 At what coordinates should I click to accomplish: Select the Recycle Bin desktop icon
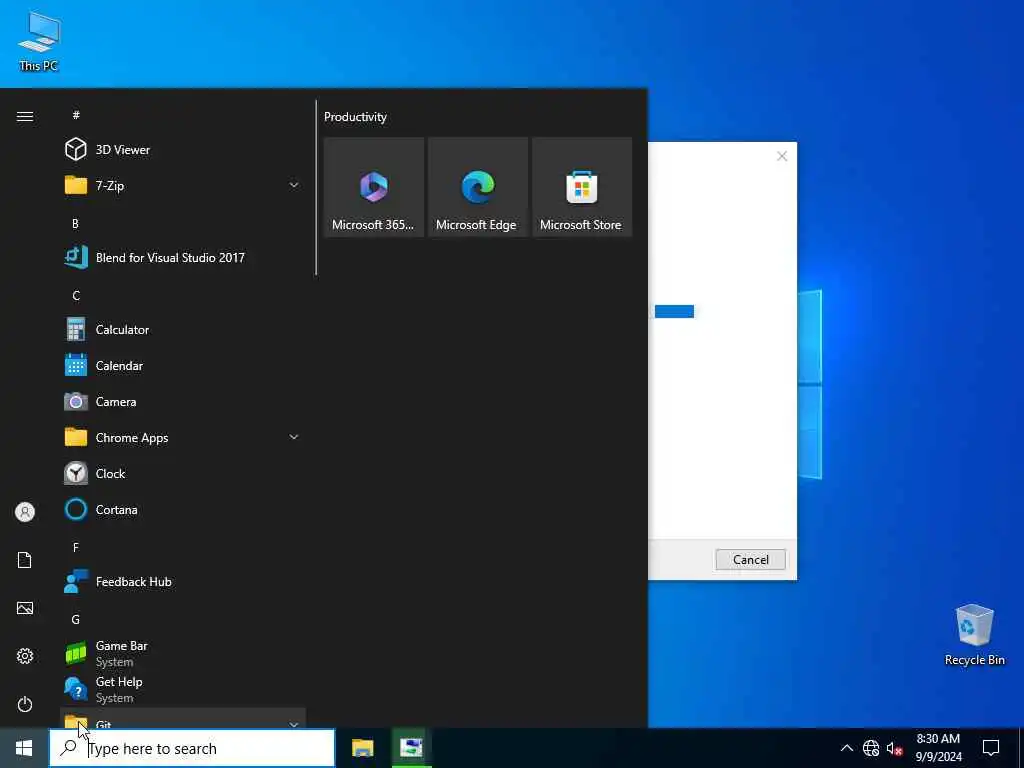[x=974, y=635]
